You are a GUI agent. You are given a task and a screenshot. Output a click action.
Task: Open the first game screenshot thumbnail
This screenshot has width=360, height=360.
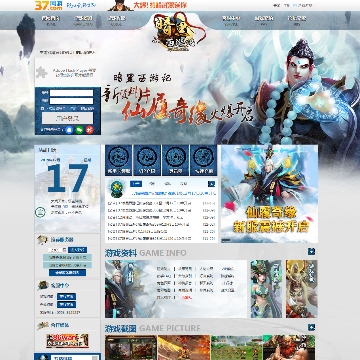pyautogui.click(x=131, y=347)
